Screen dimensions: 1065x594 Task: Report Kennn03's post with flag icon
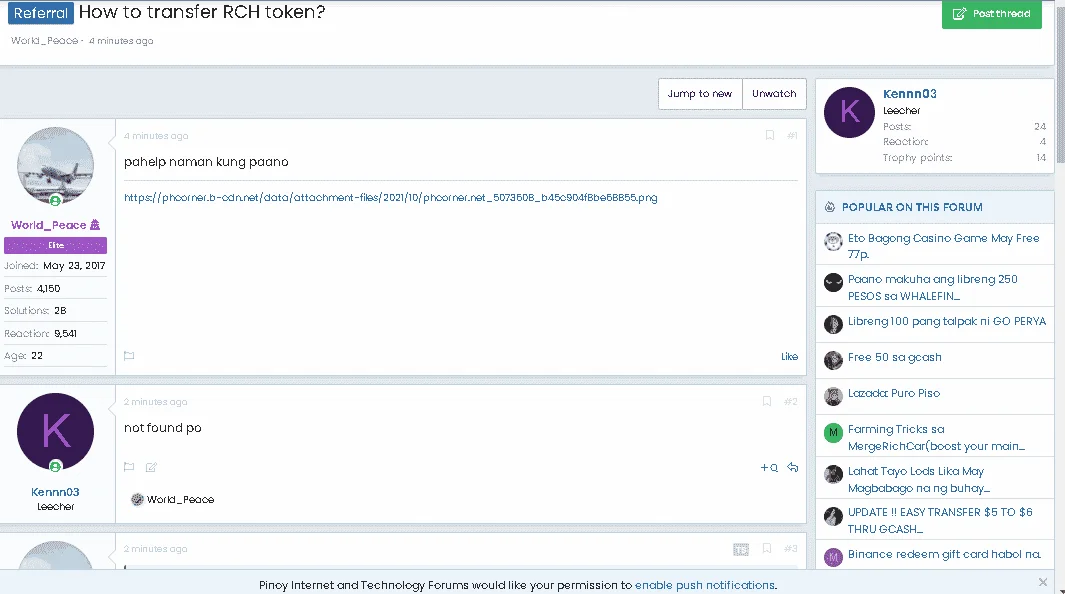[129, 467]
